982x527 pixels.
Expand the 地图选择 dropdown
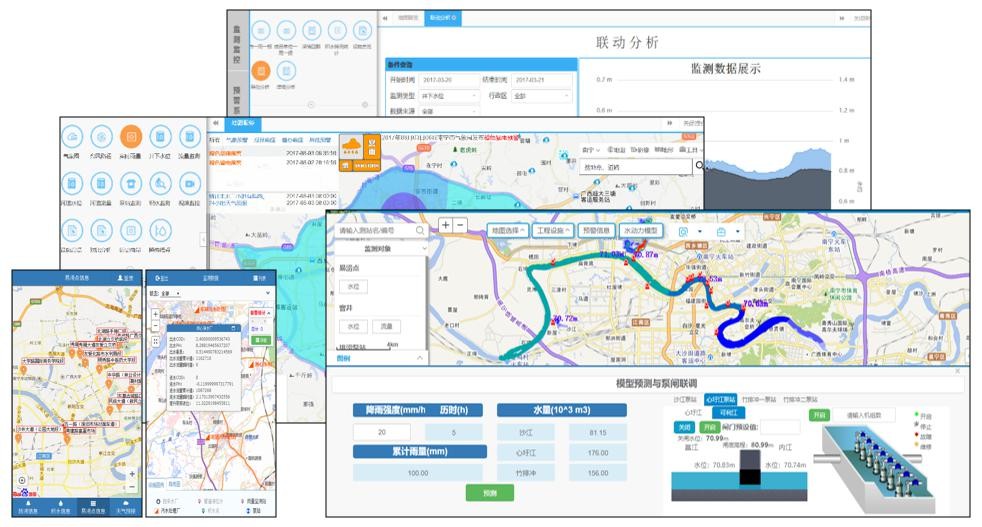coord(507,231)
